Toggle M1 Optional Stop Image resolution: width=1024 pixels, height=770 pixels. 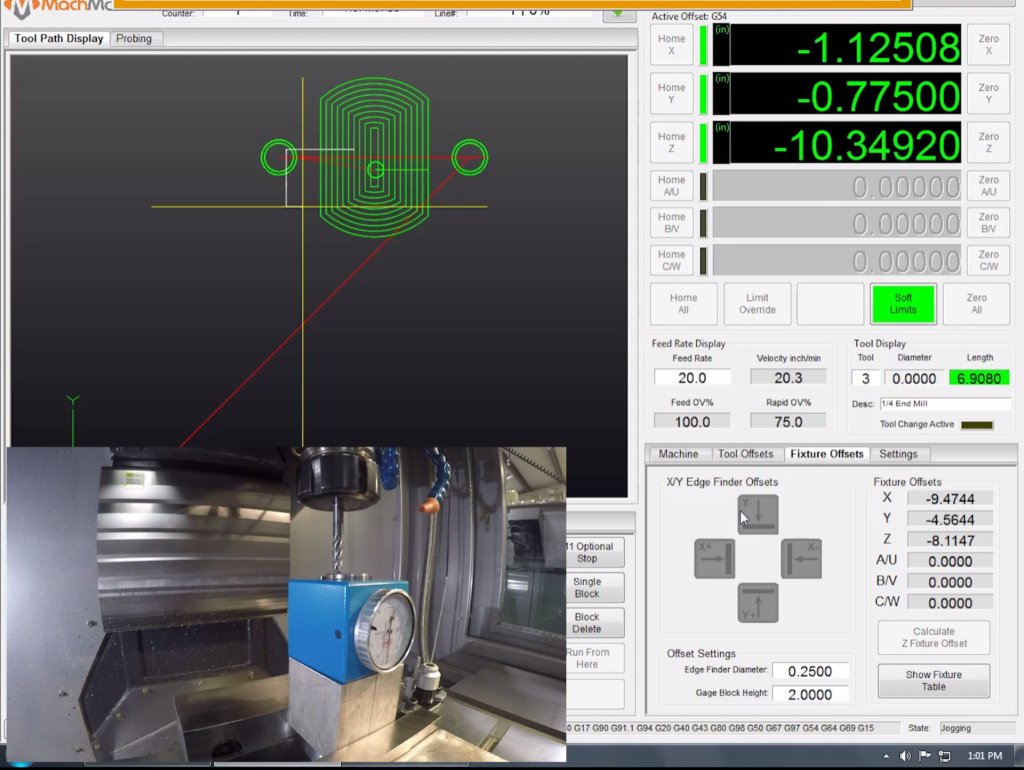(x=594, y=552)
